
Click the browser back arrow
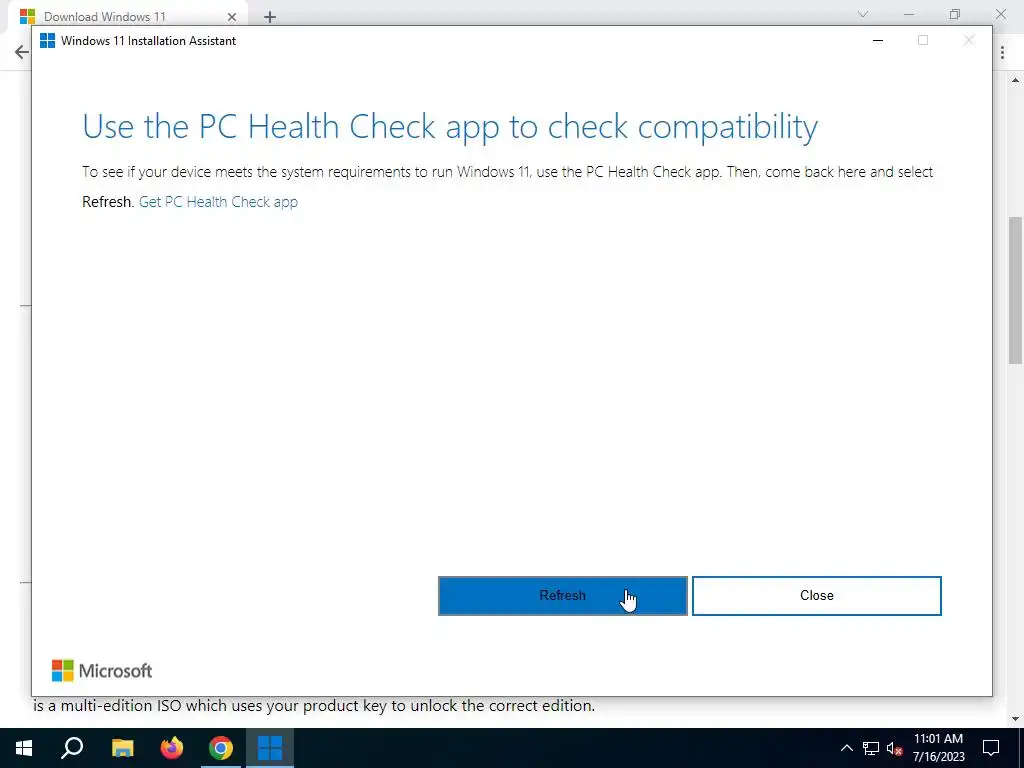click(x=22, y=52)
